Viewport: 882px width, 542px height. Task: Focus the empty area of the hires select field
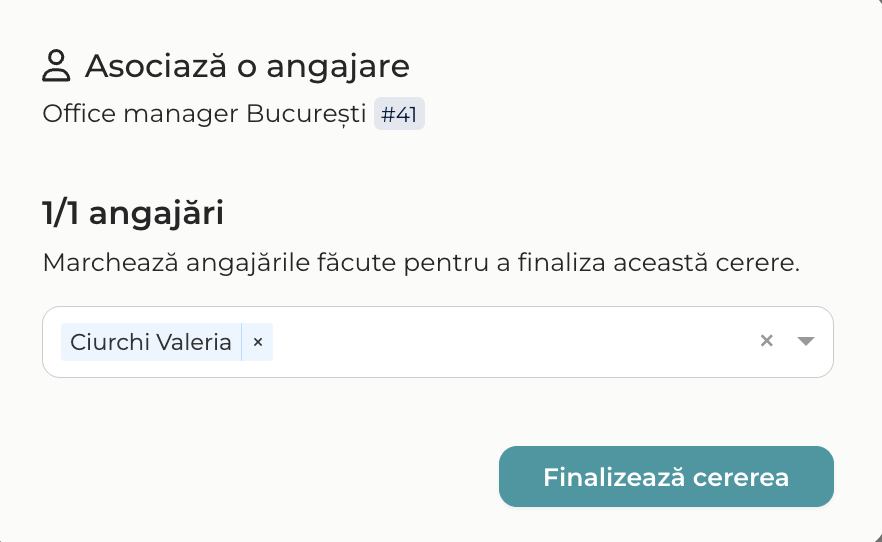click(512, 342)
